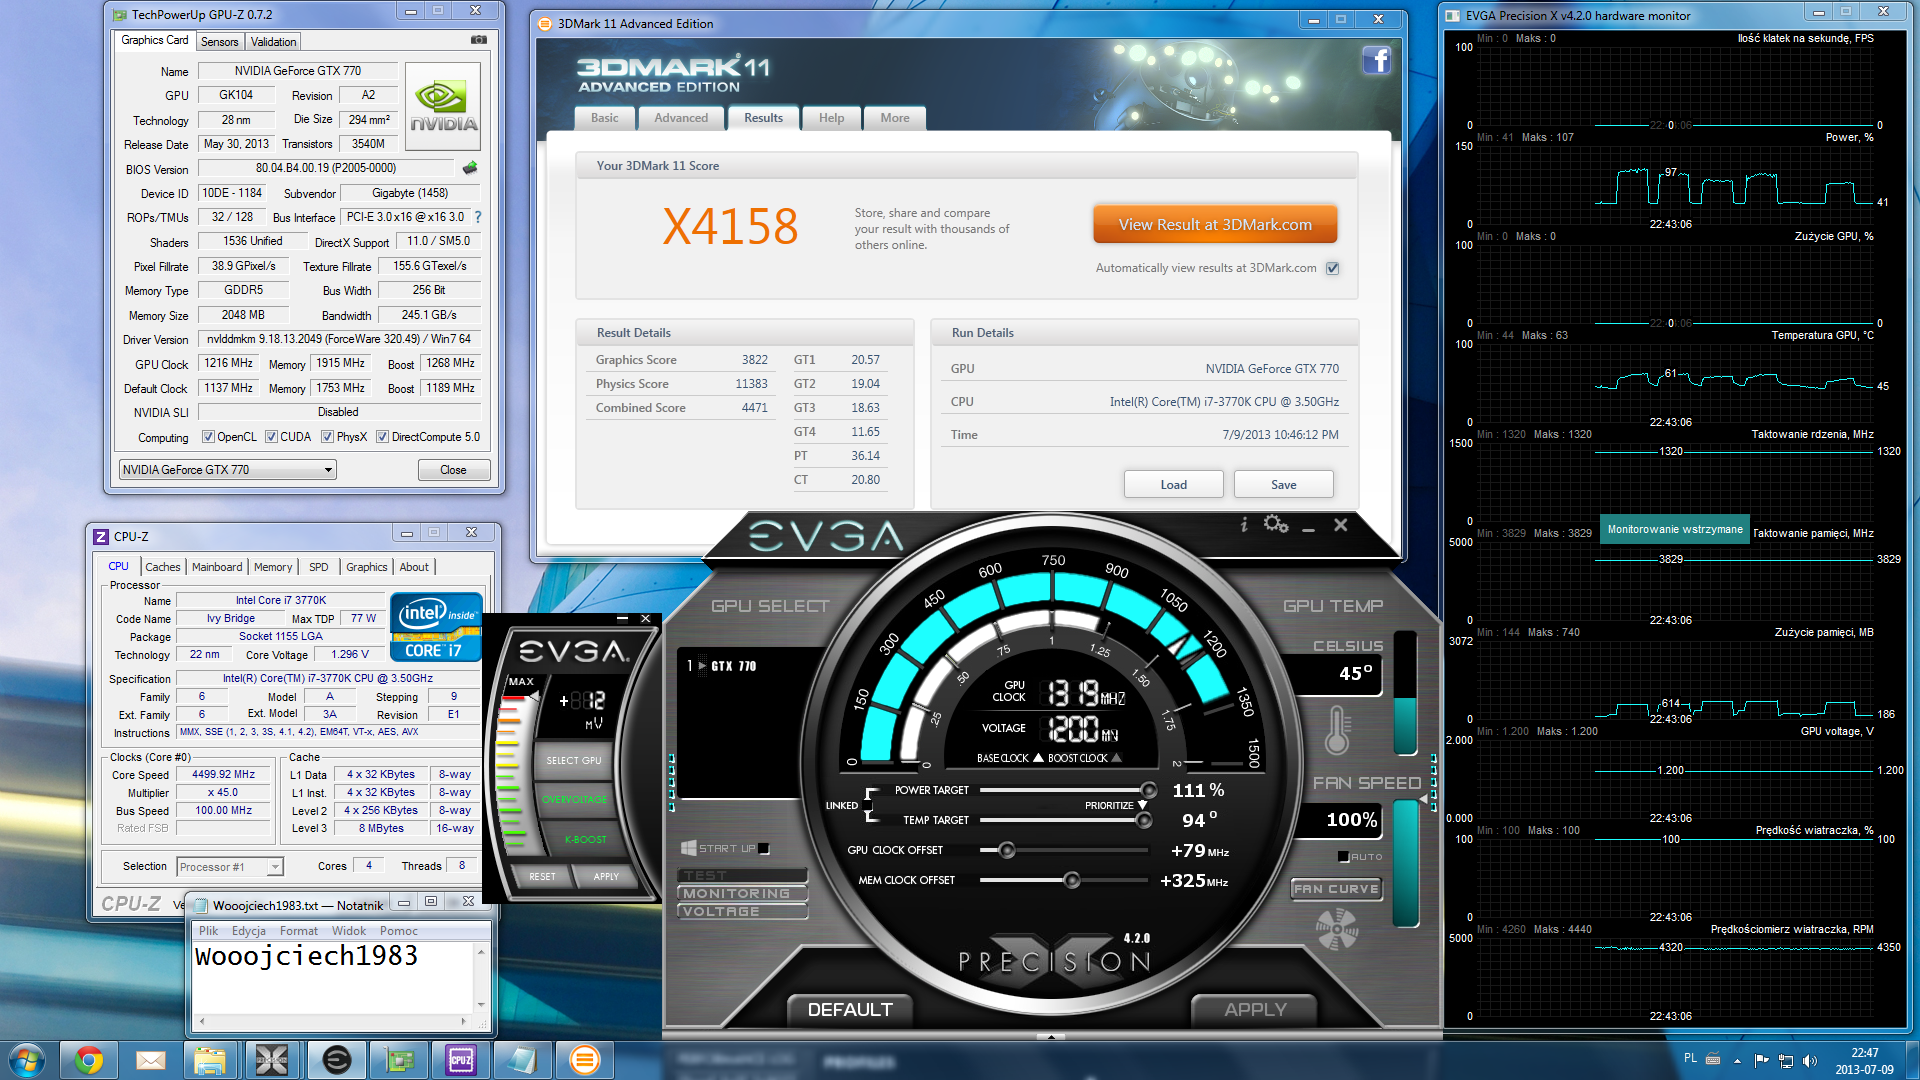Expand the bottom arrow of Precision

[x=1050, y=1036]
